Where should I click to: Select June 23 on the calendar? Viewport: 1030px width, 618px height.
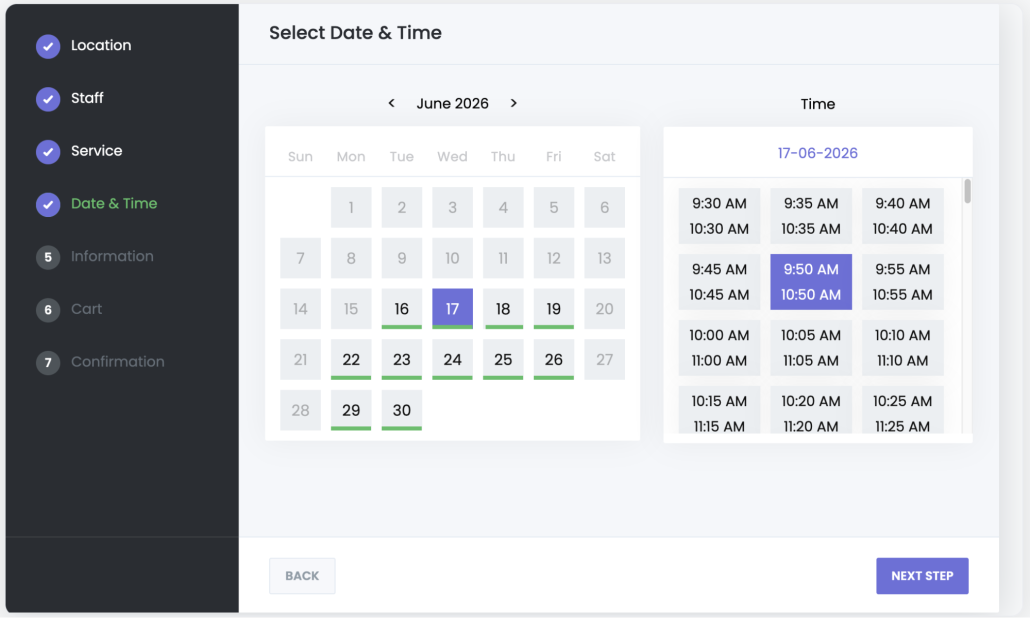tap(401, 359)
